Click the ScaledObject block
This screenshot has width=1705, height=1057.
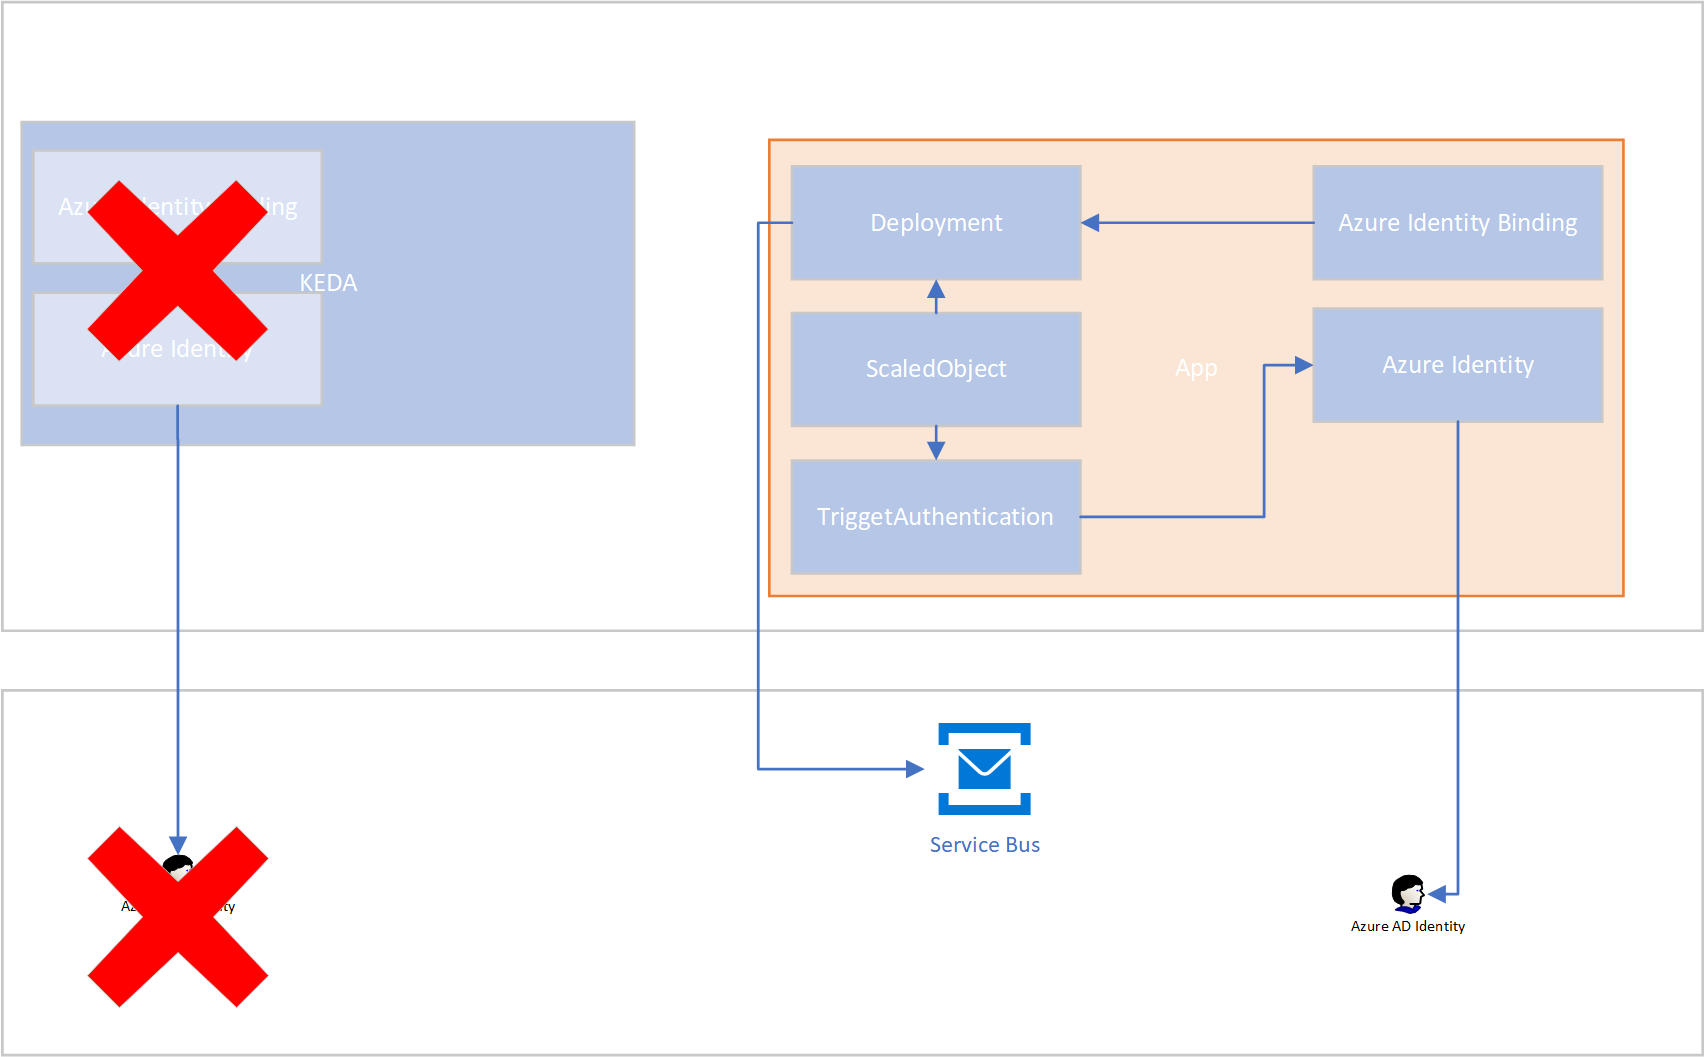pos(935,368)
